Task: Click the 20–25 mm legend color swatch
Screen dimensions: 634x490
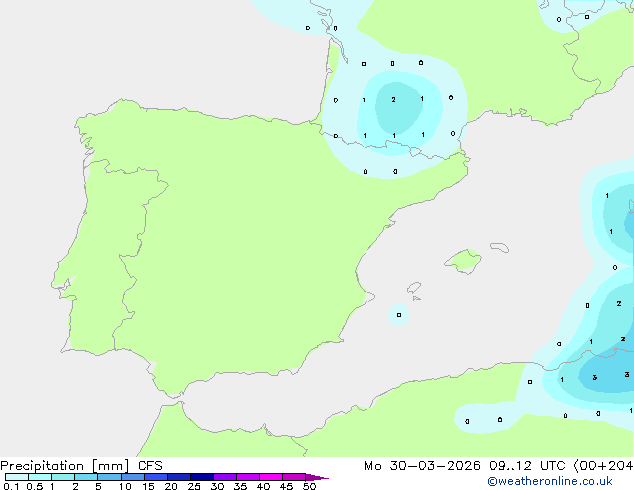Action: pos(179,477)
